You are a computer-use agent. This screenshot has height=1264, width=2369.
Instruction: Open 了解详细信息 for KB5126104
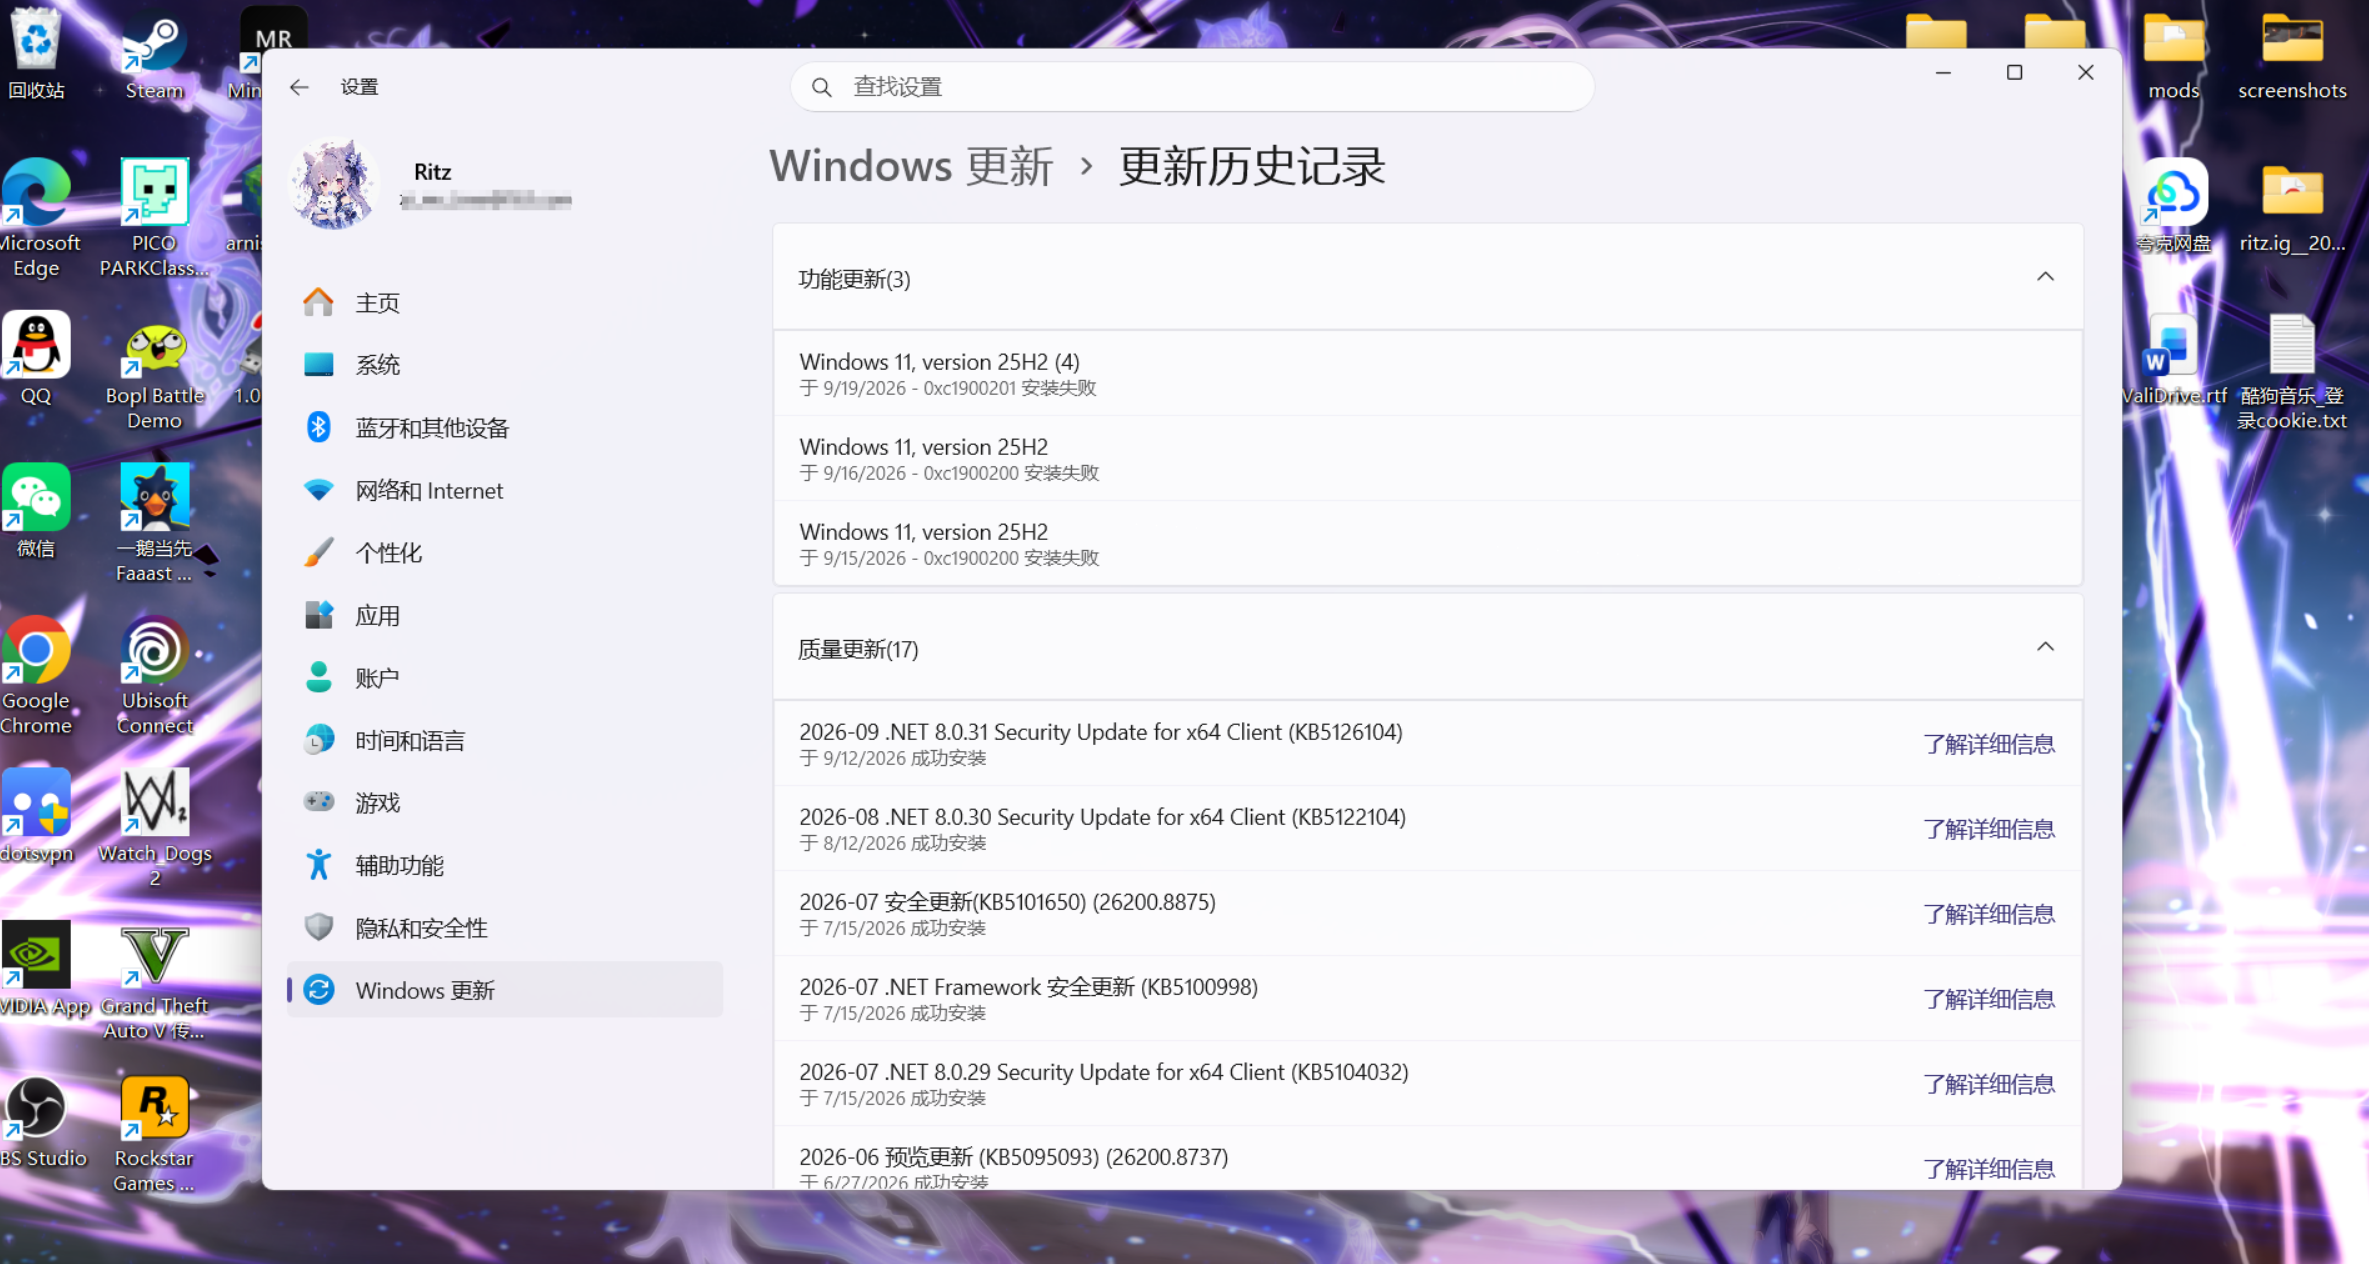[x=1988, y=744]
